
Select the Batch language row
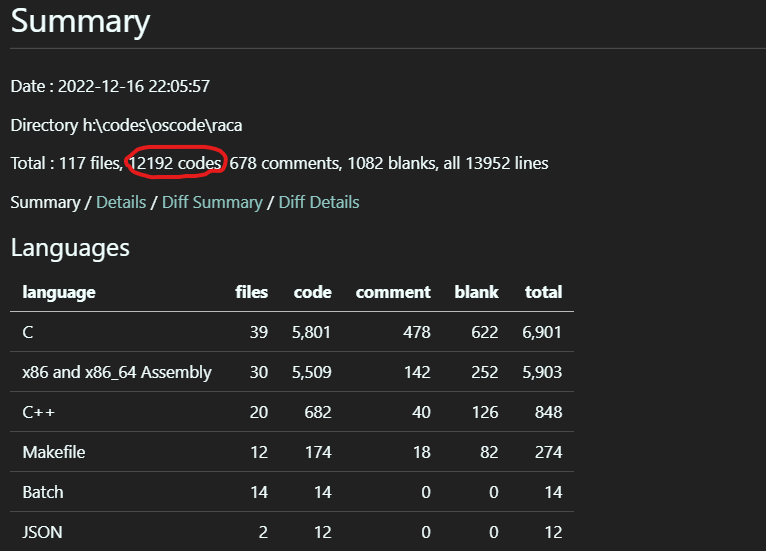[292, 492]
